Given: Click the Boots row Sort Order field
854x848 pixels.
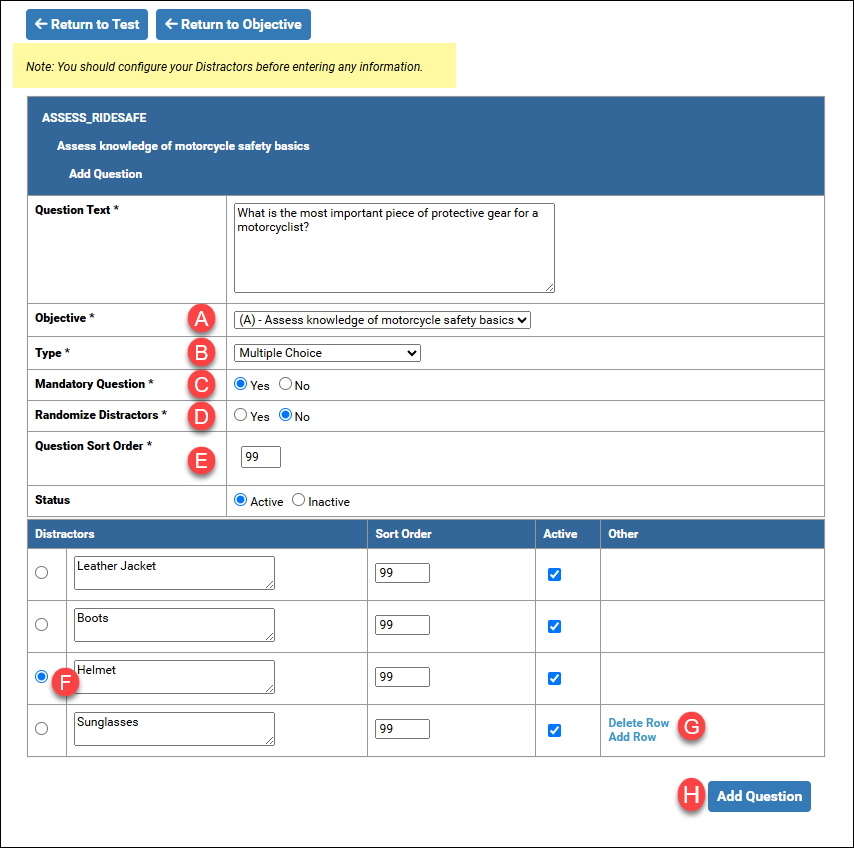Looking at the screenshot, I should coord(402,625).
